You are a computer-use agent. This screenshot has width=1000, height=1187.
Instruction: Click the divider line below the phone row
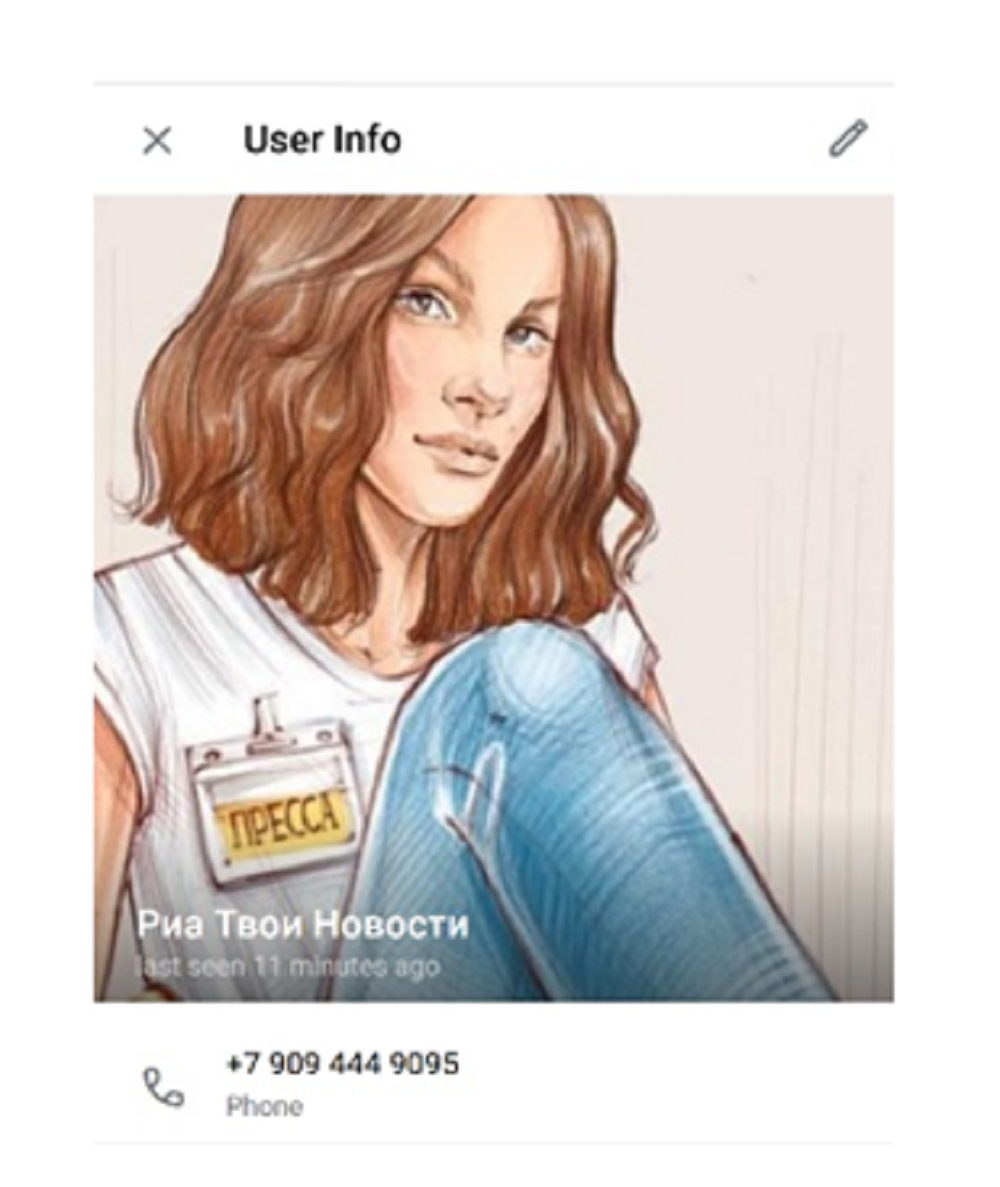coord(494,1144)
